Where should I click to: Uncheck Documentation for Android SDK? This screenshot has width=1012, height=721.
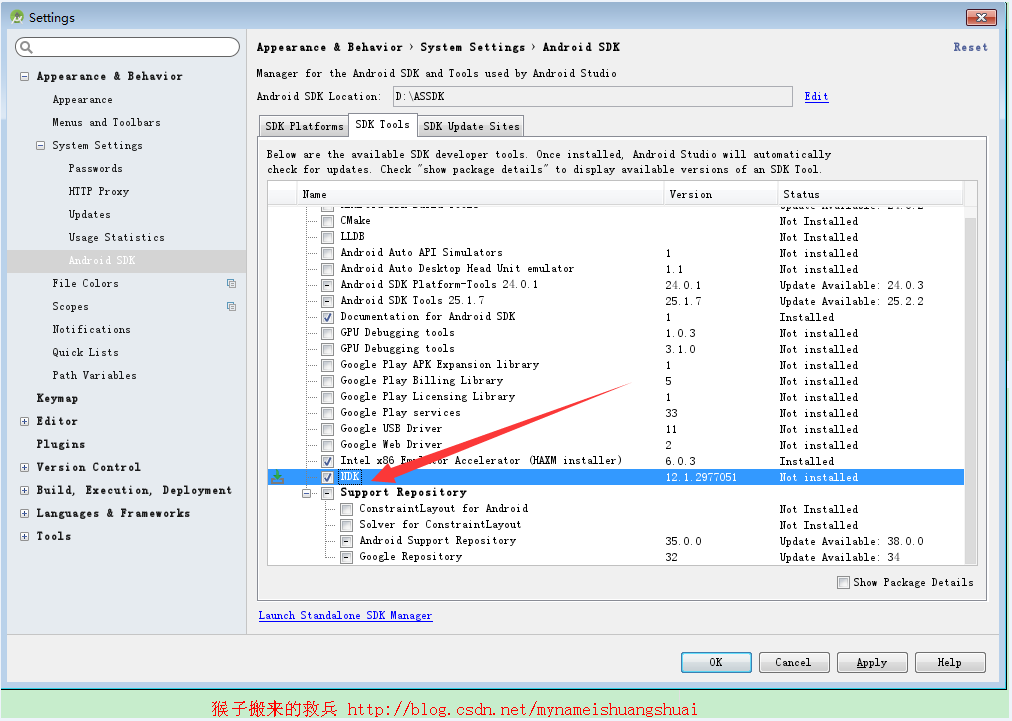point(328,318)
